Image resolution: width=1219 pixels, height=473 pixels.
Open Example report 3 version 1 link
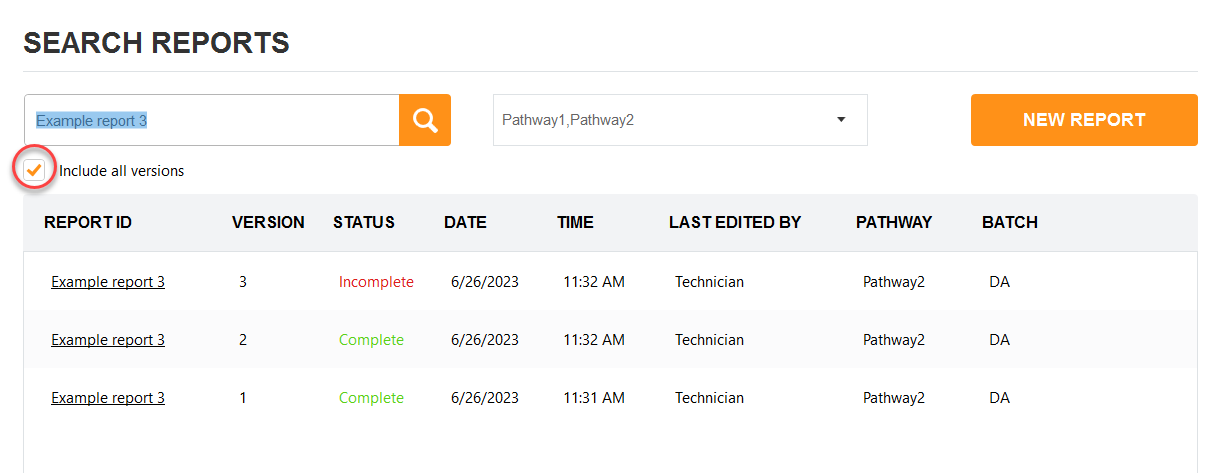tap(108, 398)
